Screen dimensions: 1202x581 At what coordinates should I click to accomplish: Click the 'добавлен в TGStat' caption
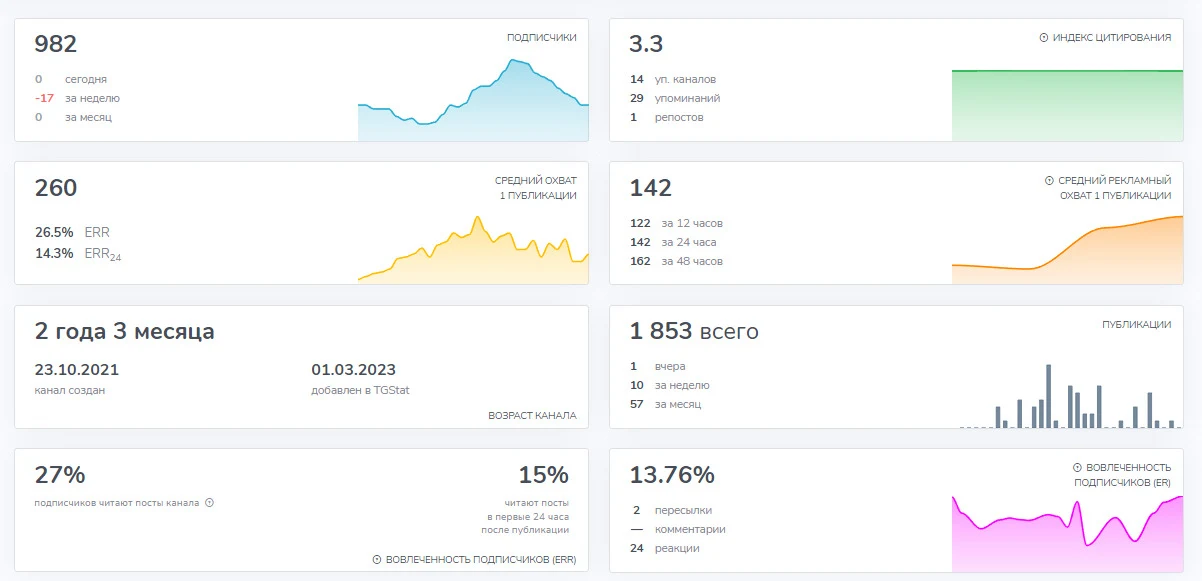pyautogui.click(x=360, y=390)
